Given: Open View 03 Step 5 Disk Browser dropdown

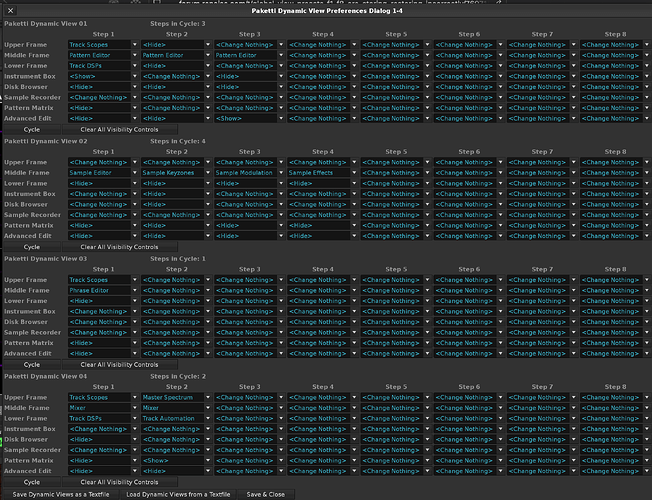Looking at the screenshot, I should (x=395, y=322).
